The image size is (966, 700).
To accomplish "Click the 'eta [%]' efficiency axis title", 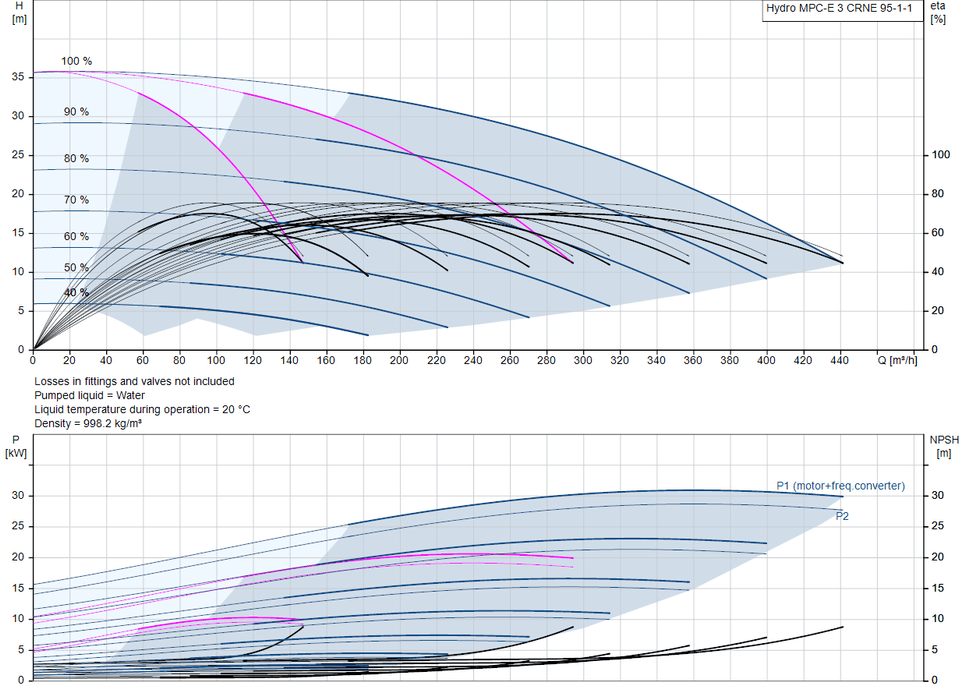I will click(938, 12).
